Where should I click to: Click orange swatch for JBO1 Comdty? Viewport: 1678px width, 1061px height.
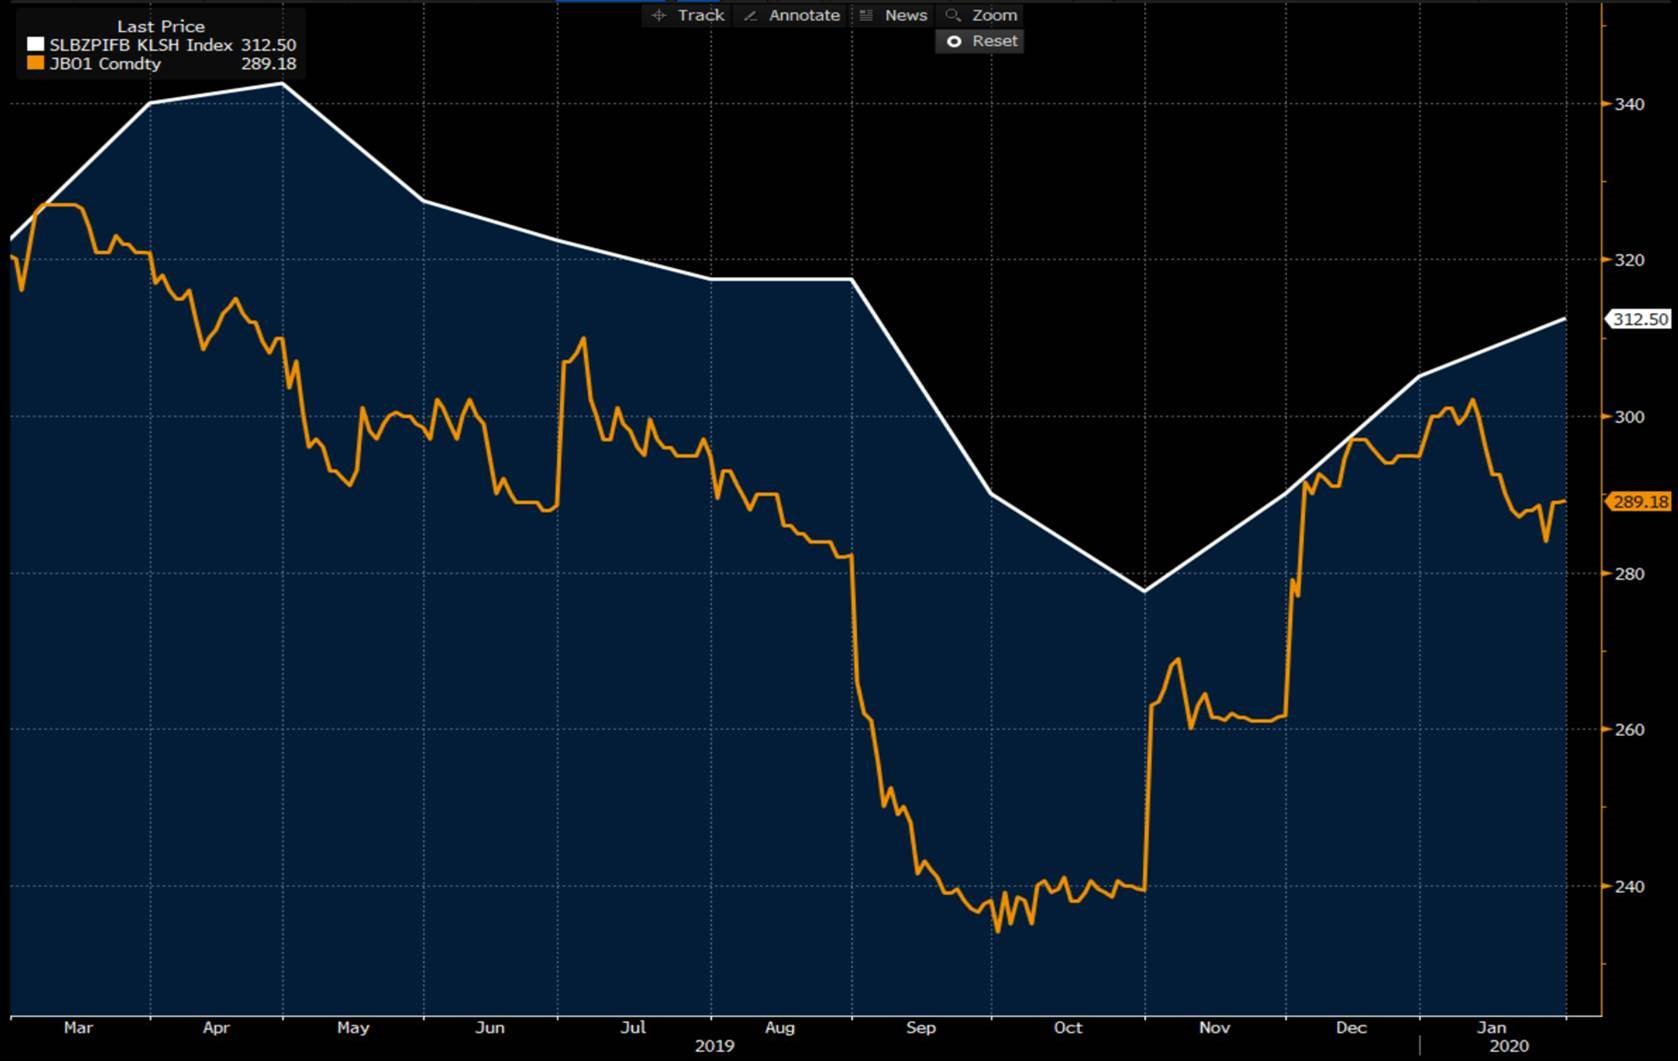pos(36,64)
